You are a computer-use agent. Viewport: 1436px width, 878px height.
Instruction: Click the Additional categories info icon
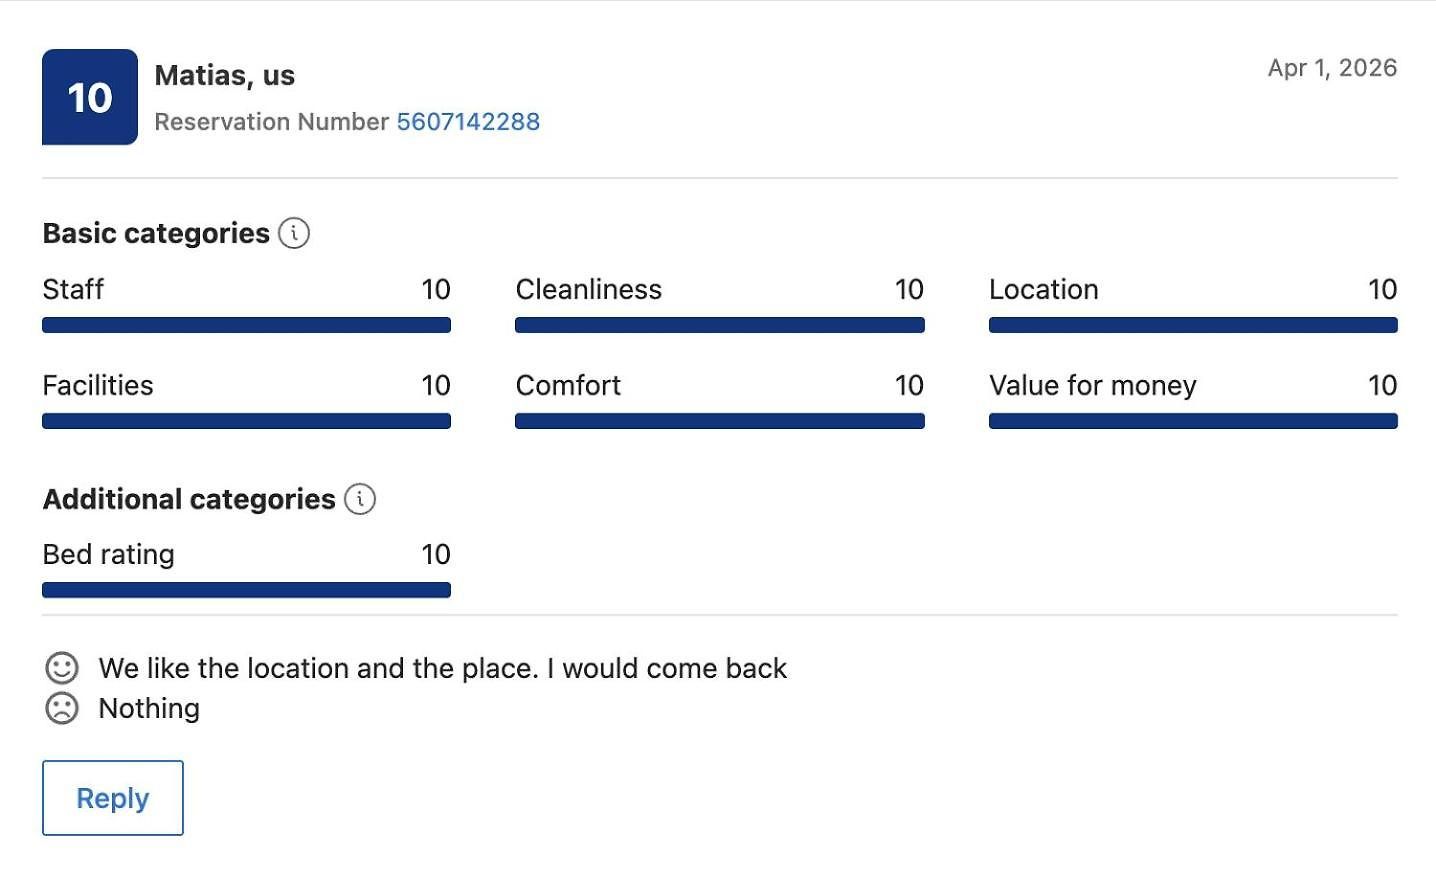[360, 499]
